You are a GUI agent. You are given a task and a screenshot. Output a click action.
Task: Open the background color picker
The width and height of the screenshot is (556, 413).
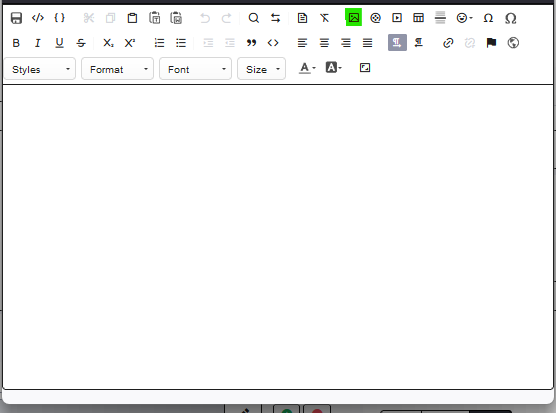point(334,68)
